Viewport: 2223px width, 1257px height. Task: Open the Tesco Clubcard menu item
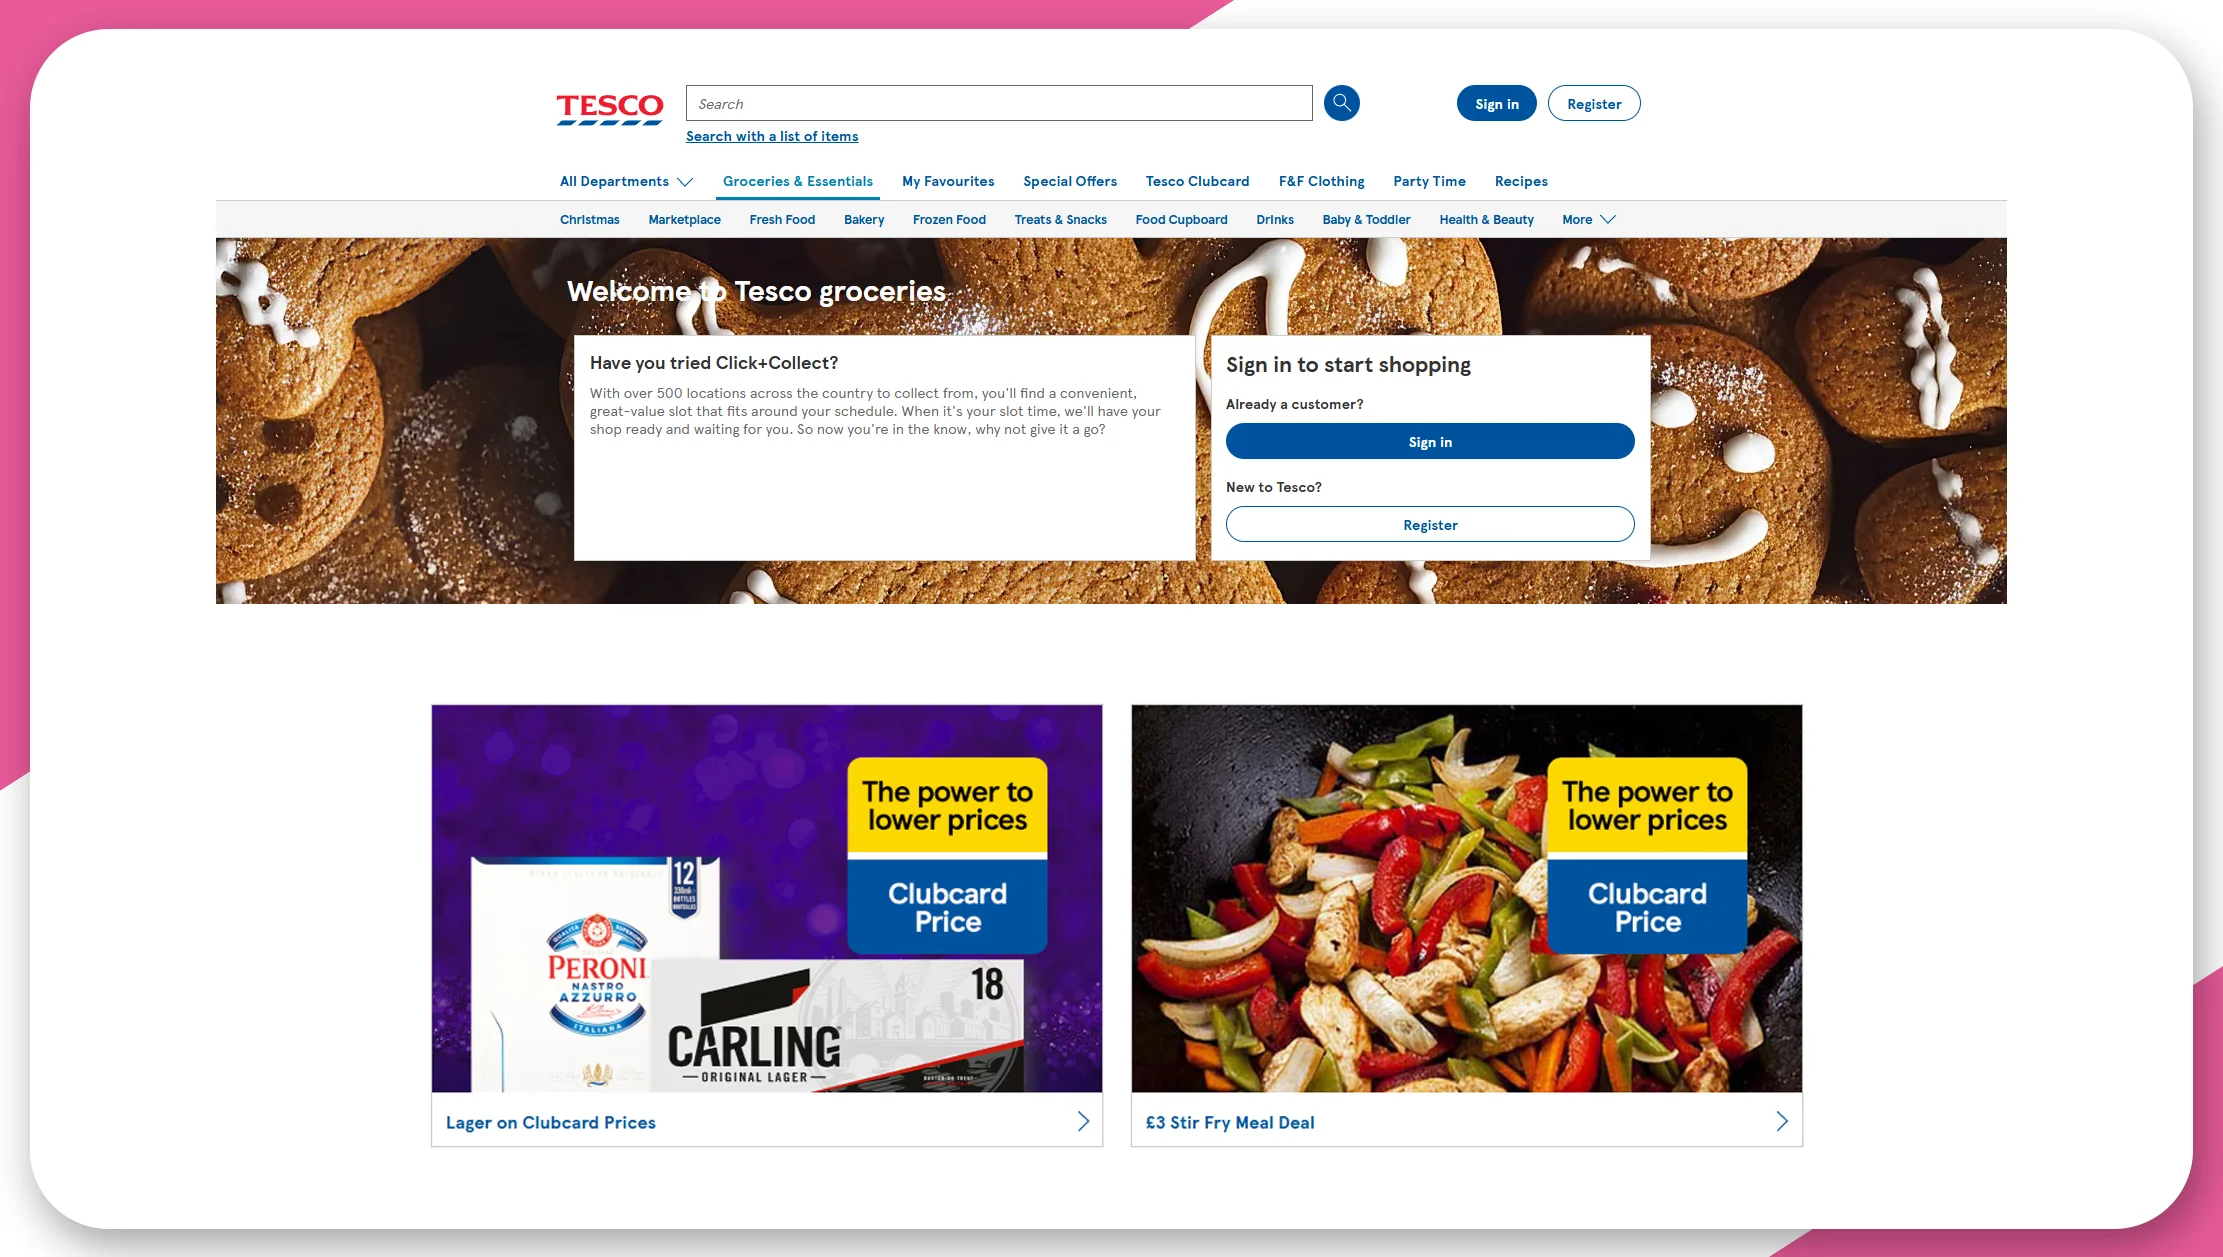pyautogui.click(x=1197, y=180)
